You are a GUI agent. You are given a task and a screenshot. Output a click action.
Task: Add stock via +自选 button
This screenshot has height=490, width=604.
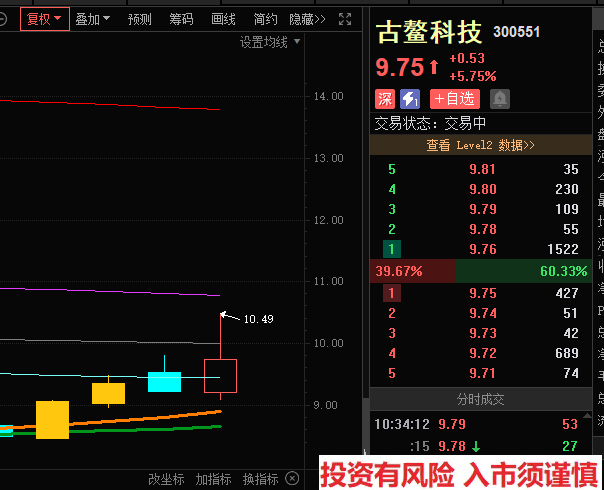click(x=455, y=99)
